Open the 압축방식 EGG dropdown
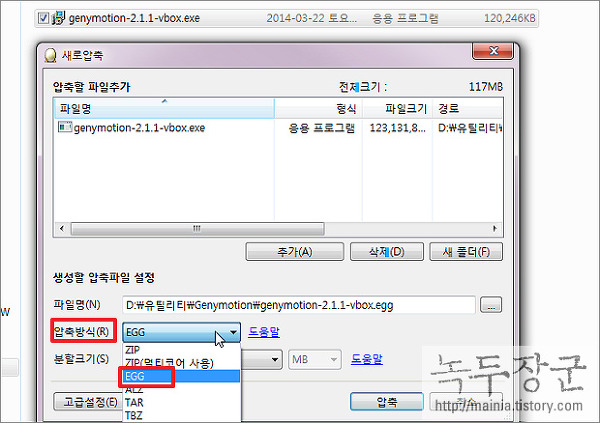Screen dimensions: 600x423 pos(181,332)
